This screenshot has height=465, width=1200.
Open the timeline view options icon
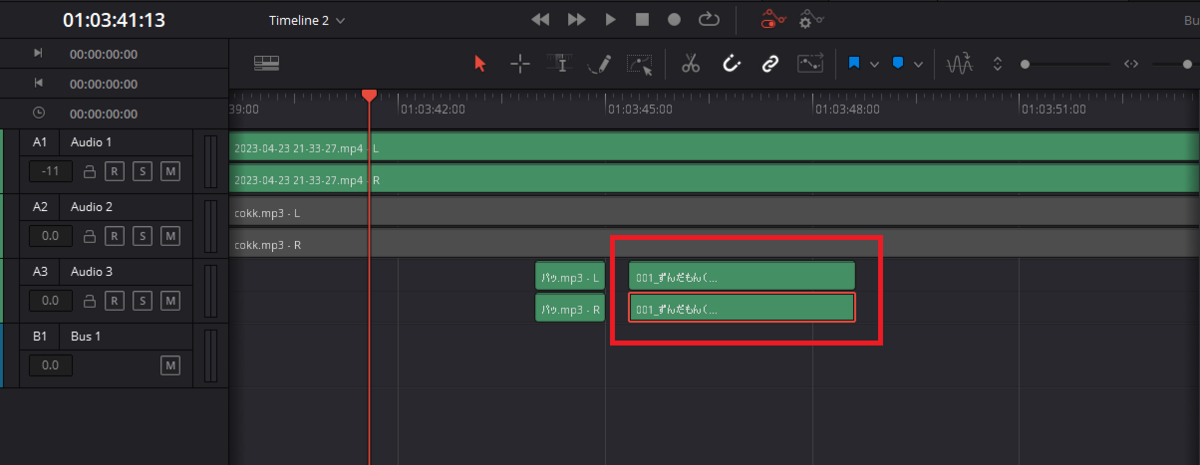pyautogui.click(x=266, y=63)
